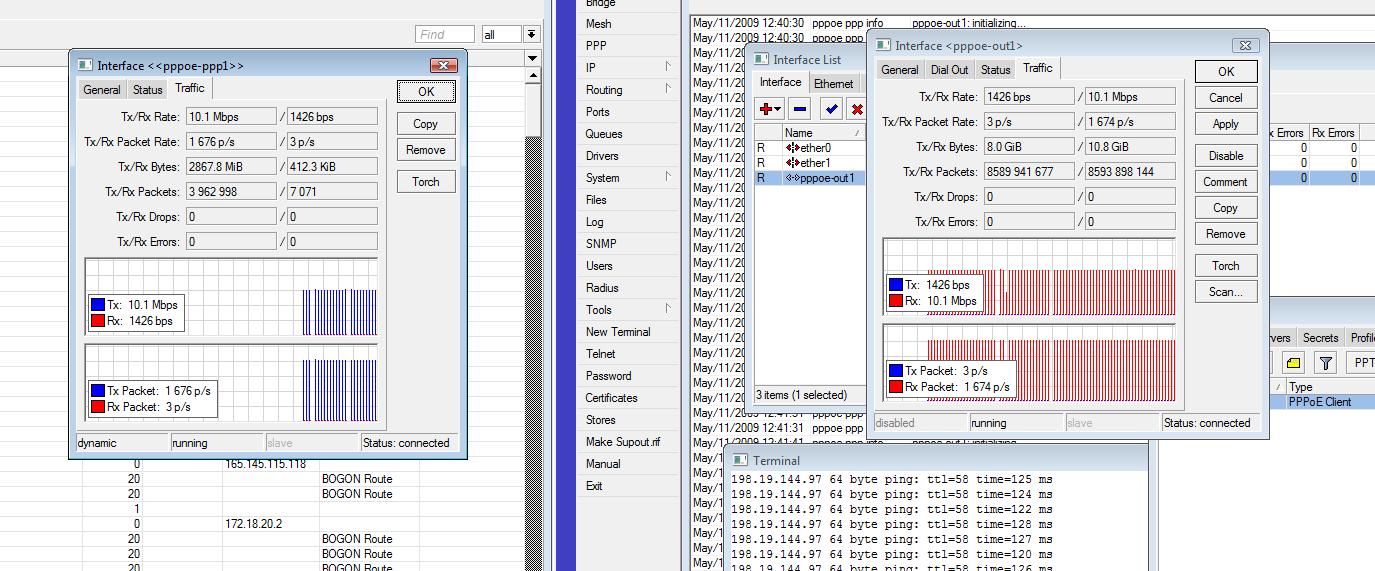The width and height of the screenshot is (1375, 571).
Task: Open the Add interface dropdown arrow
Action: (x=778, y=109)
